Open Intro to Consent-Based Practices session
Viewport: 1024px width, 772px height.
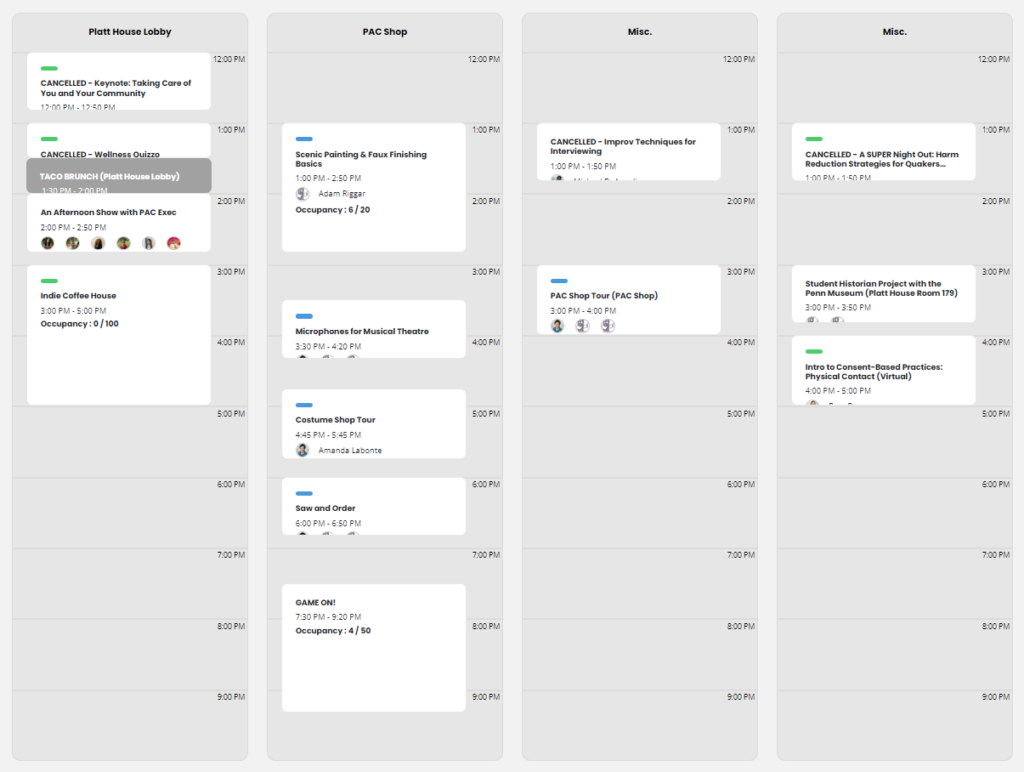click(884, 370)
